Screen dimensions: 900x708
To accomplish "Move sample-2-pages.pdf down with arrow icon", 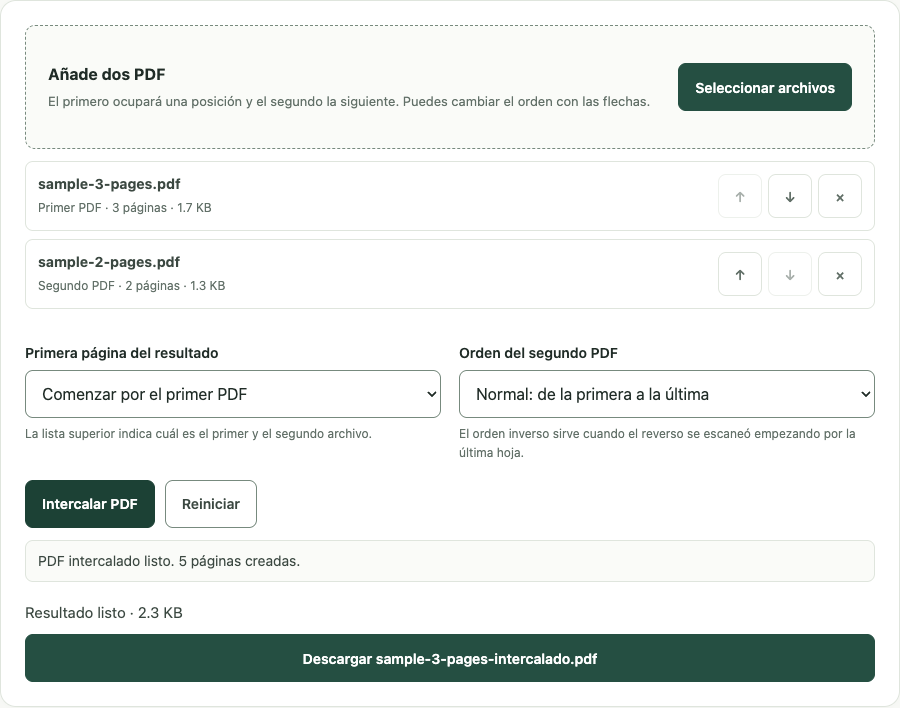I will 790,274.
